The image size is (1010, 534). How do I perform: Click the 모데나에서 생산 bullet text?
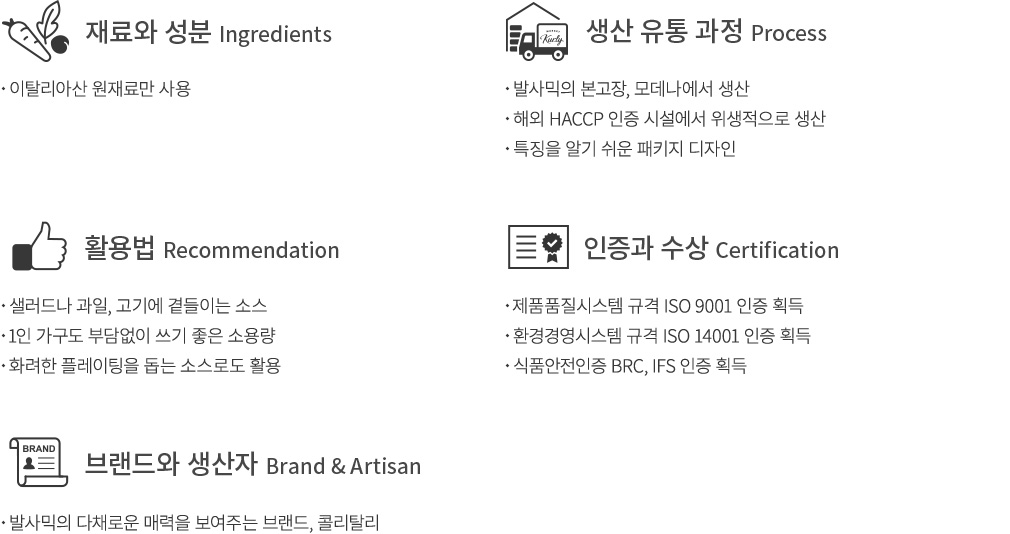[627, 88]
